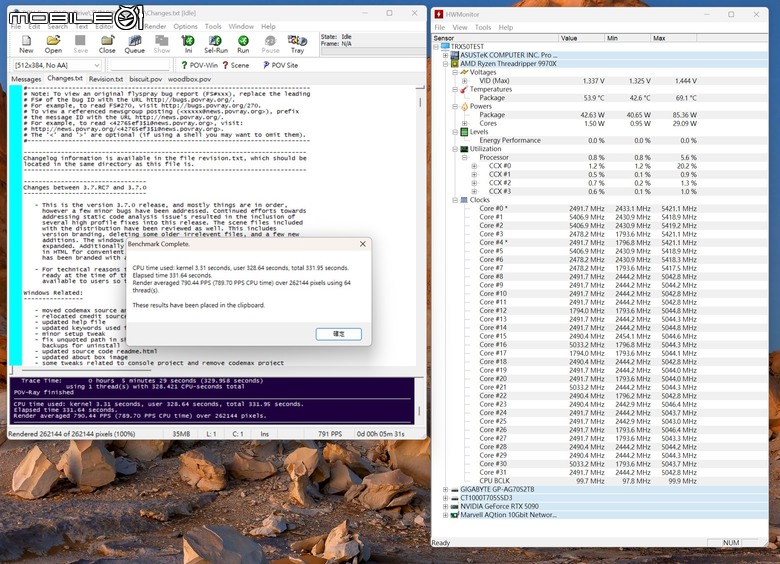
Task: Select the Voltages category icon in HWMonitor
Action: [465, 72]
